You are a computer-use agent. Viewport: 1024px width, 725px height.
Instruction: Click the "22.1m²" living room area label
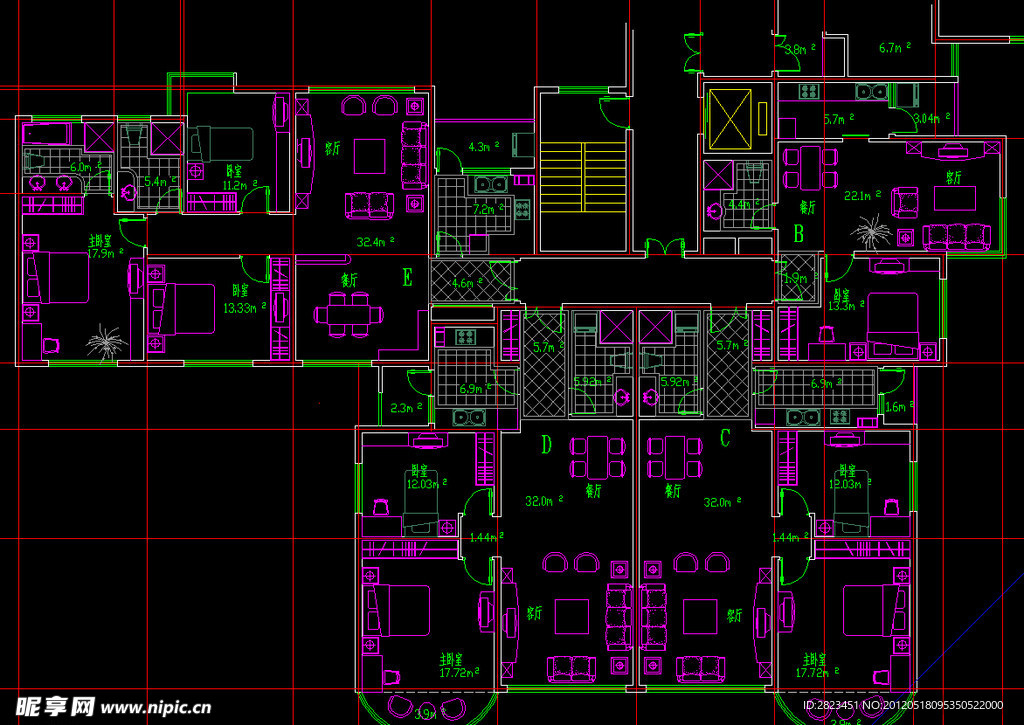coord(863,195)
